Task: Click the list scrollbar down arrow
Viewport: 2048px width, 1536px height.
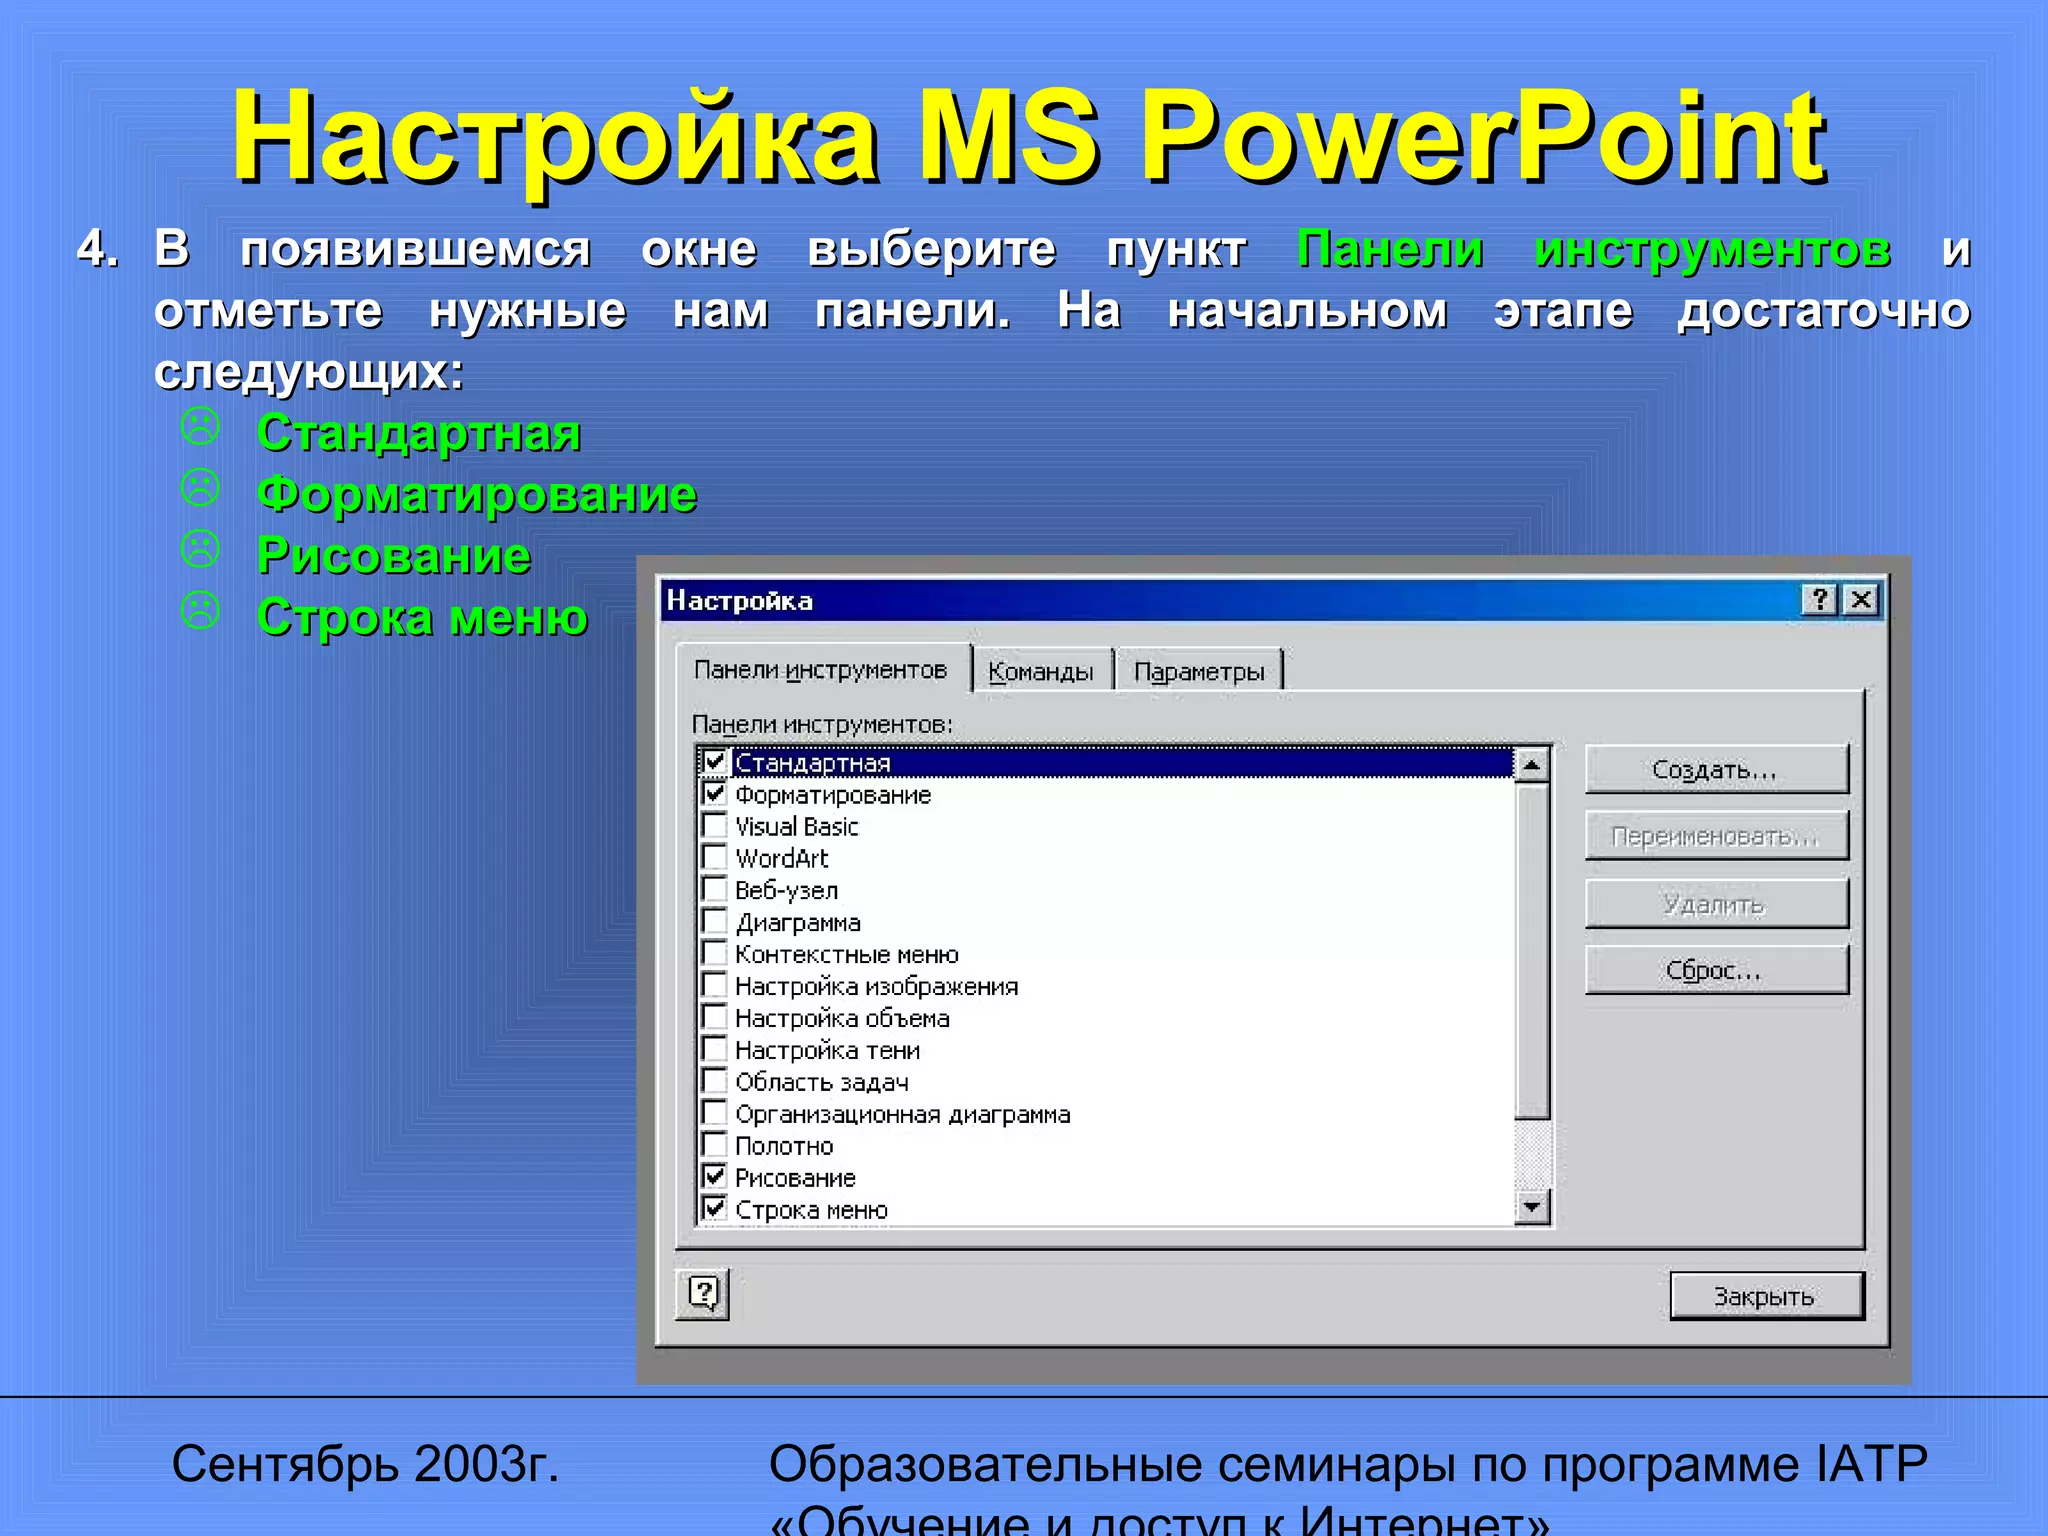Action: [x=1531, y=1207]
